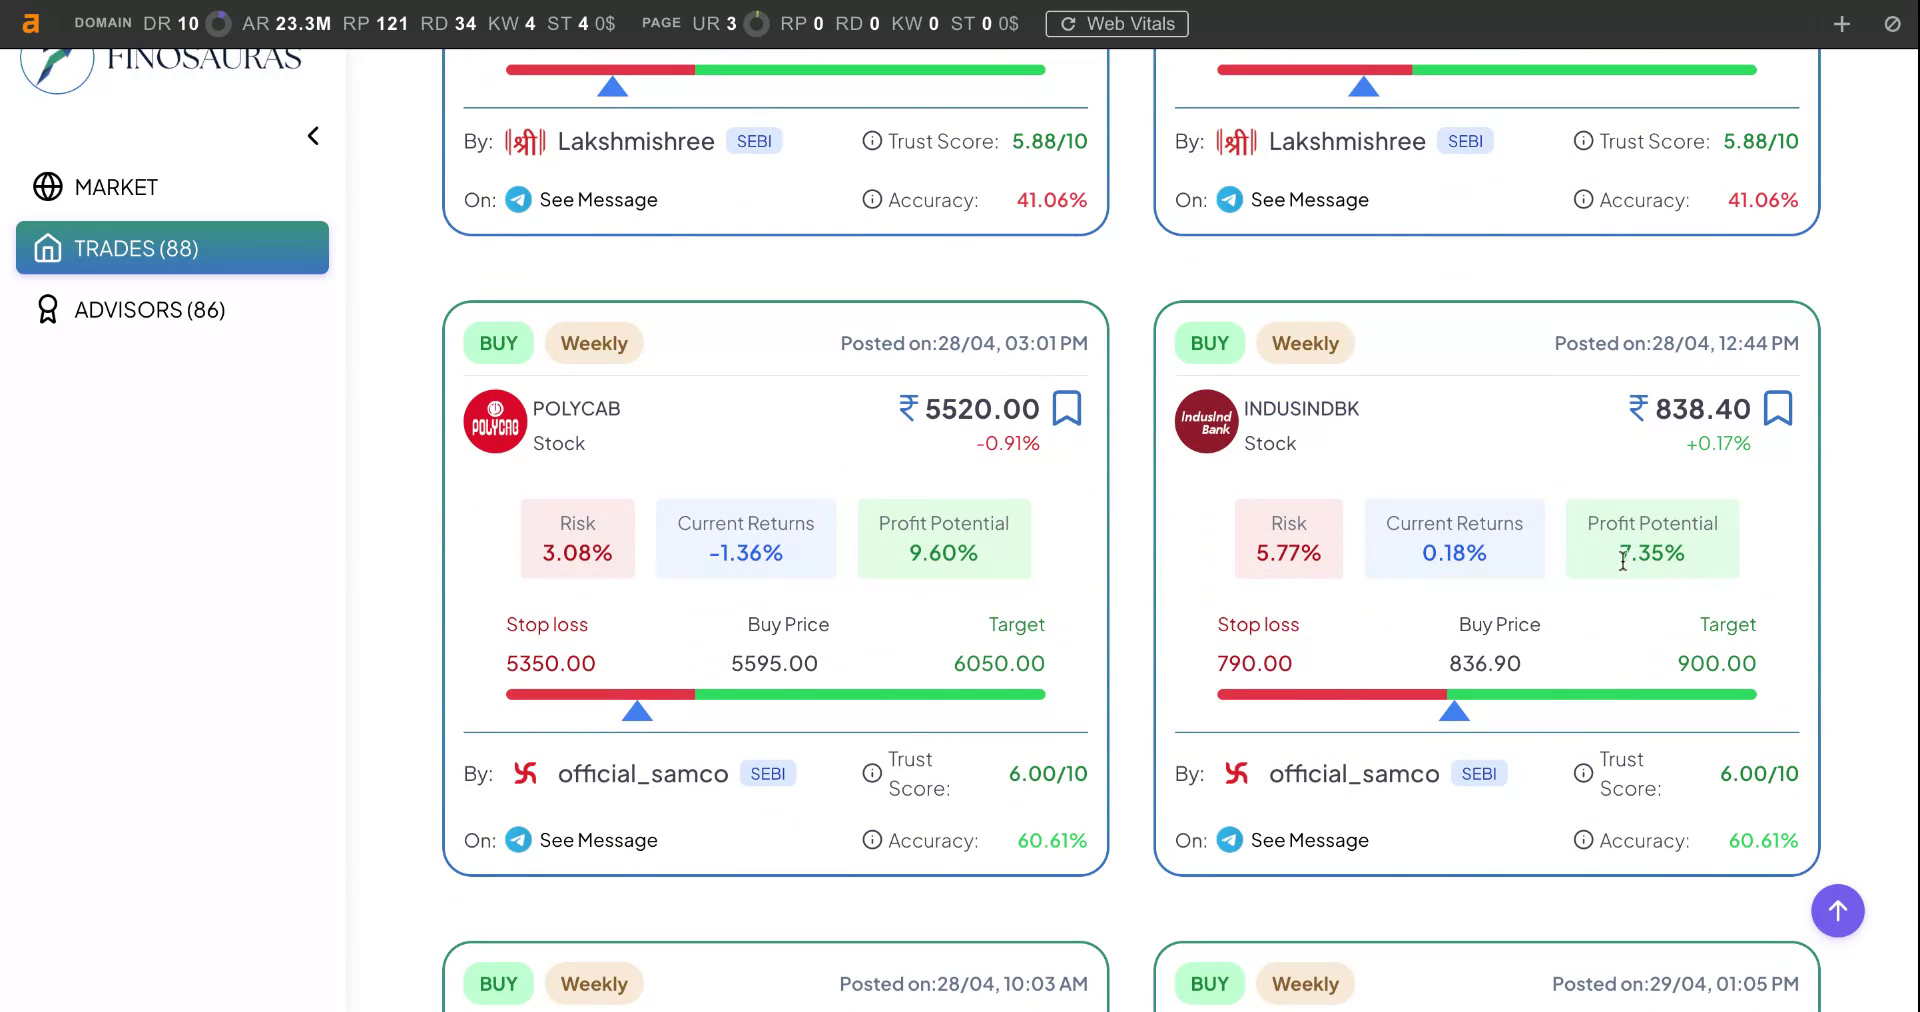Click the scroll-to-top arrow button

(1838, 911)
